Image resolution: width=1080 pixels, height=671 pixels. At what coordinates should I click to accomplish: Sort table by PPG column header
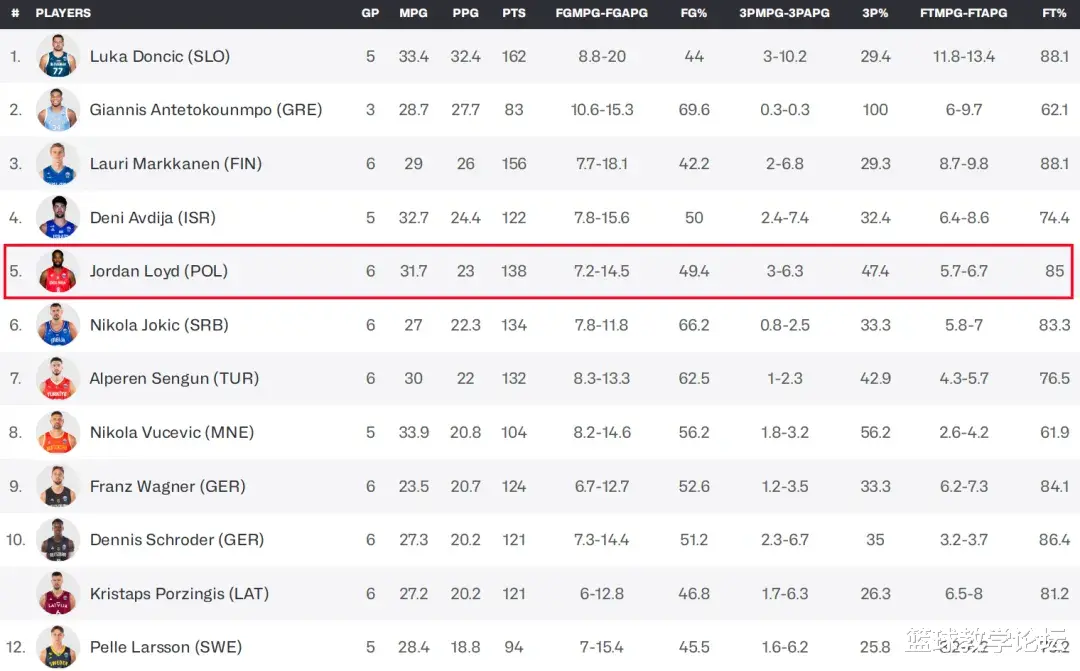465,13
